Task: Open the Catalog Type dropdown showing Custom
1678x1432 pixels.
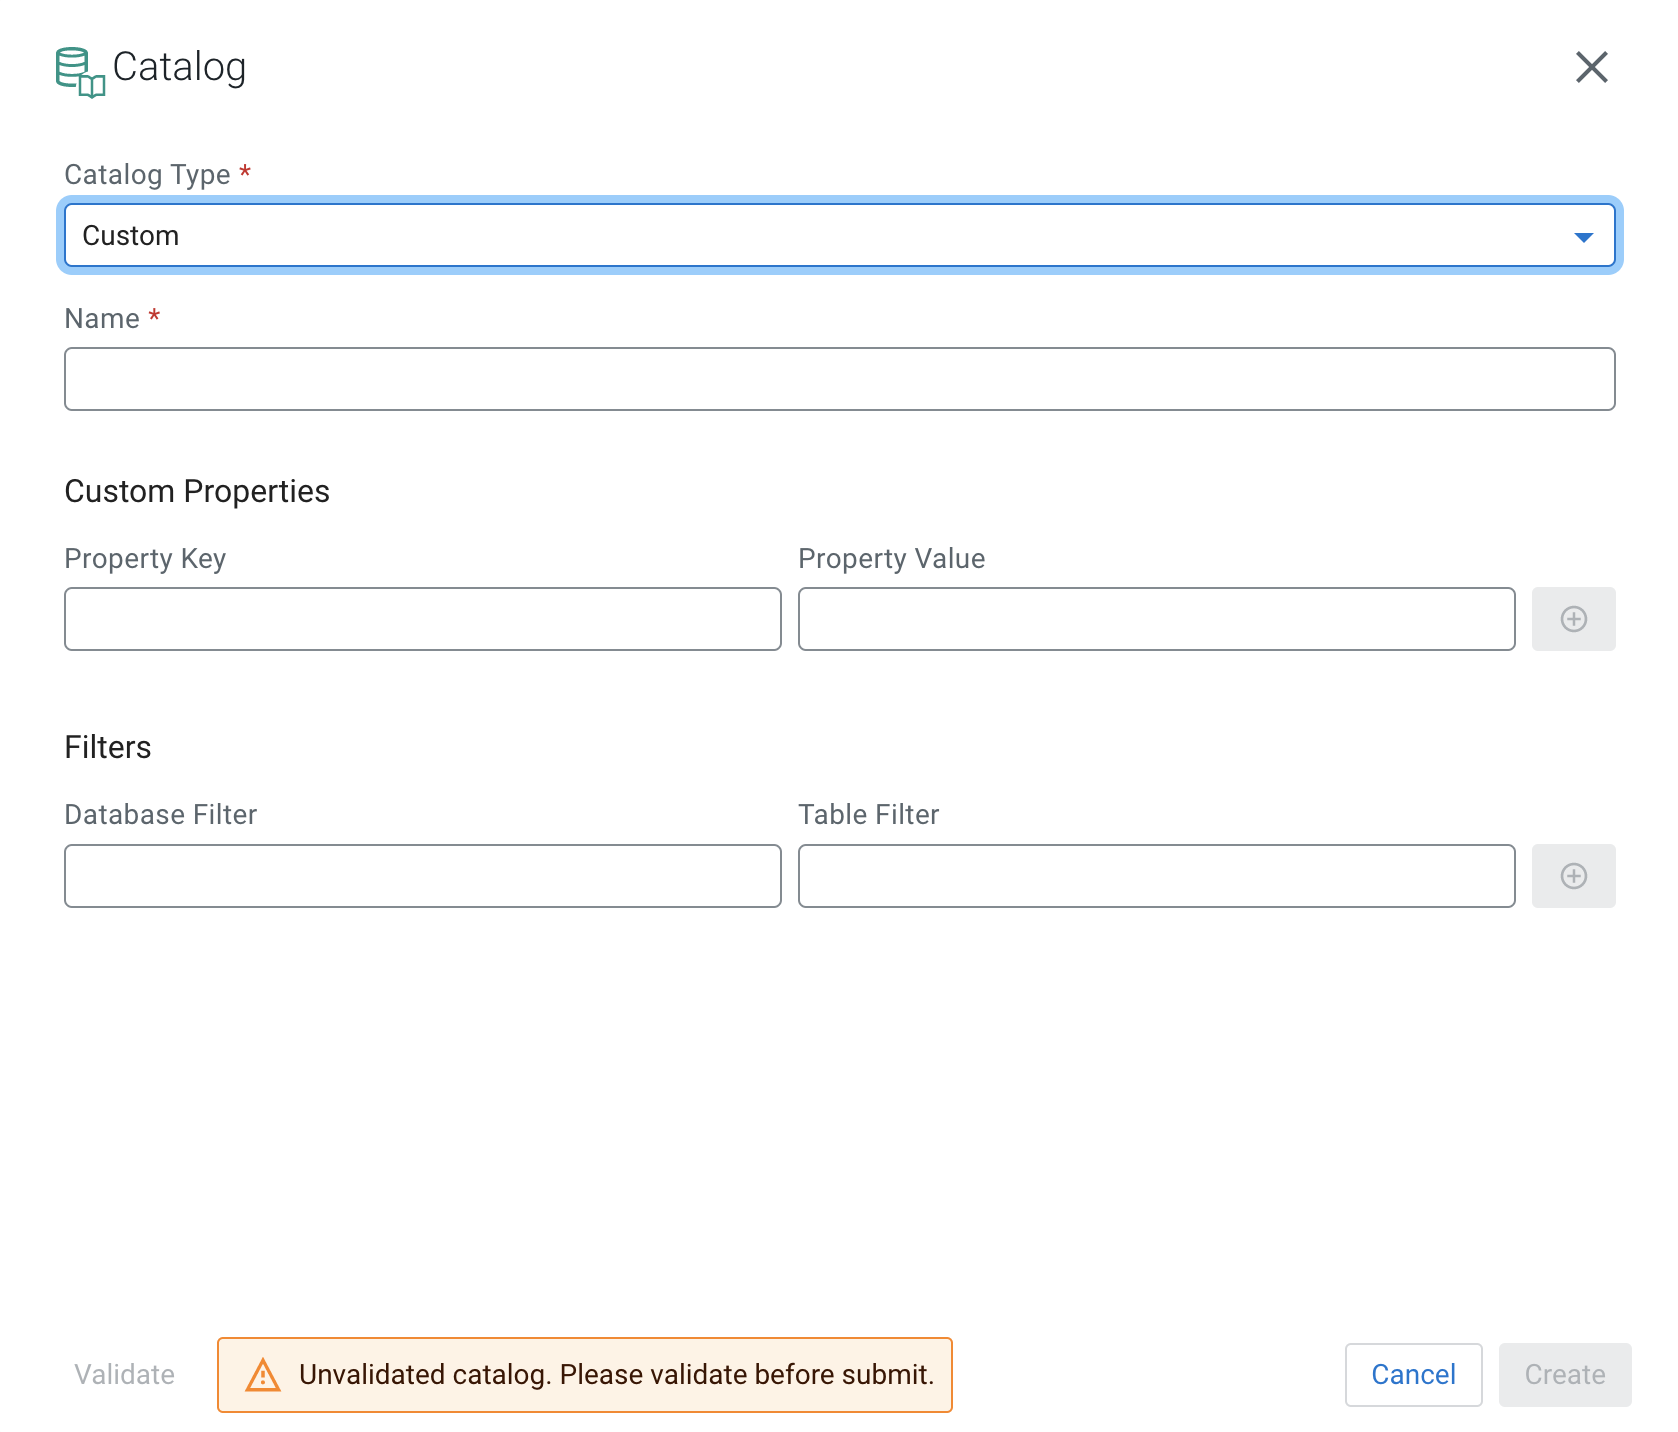Action: (x=820, y=236)
